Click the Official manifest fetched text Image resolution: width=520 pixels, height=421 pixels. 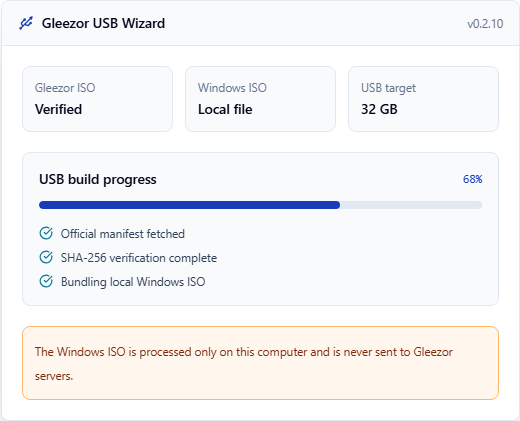coord(123,234)
